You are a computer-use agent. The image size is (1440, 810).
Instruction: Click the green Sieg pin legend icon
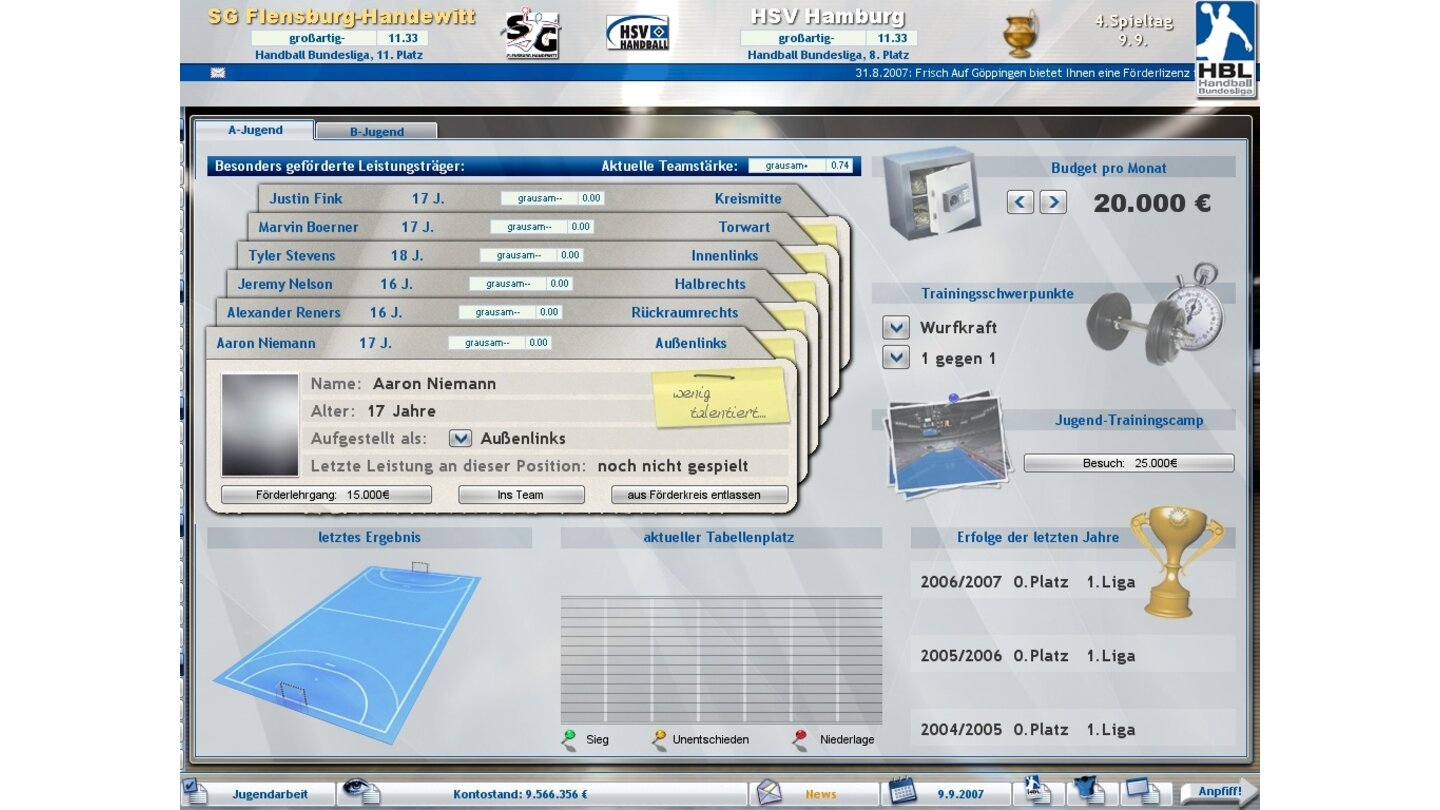568,740
